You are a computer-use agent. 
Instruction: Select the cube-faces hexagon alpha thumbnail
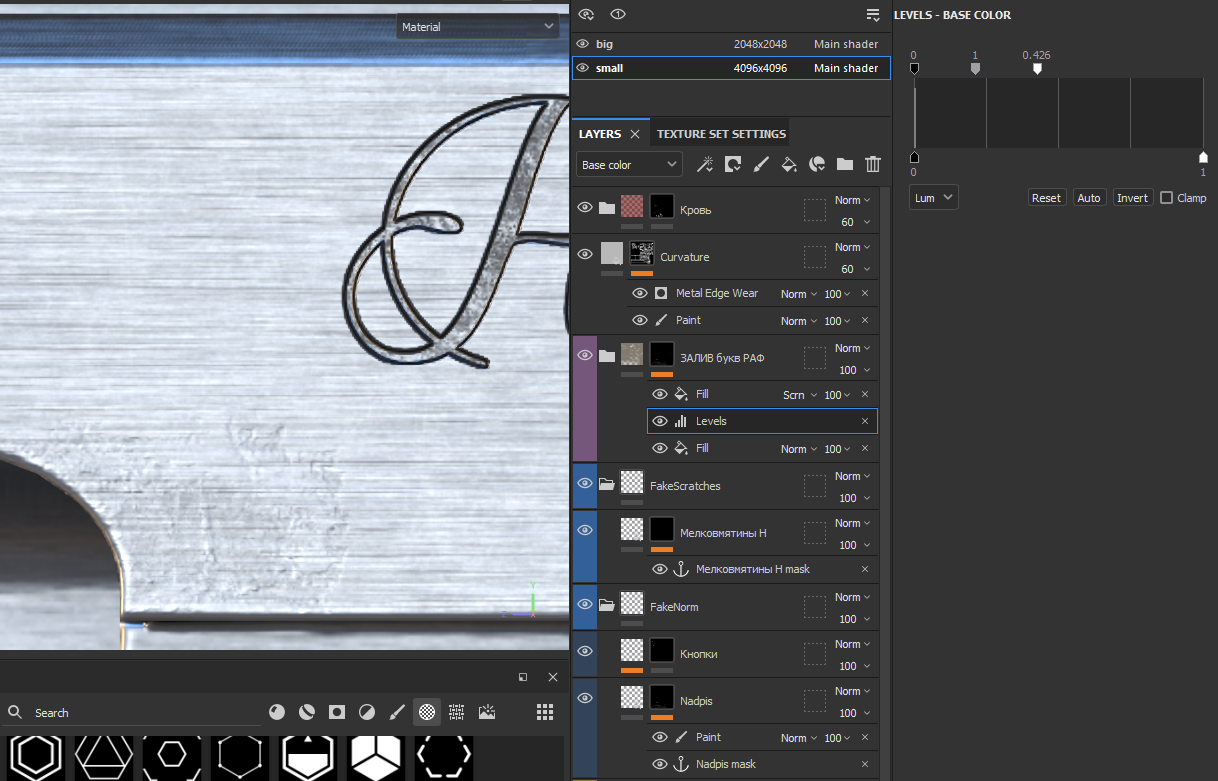tap(374, 757)
